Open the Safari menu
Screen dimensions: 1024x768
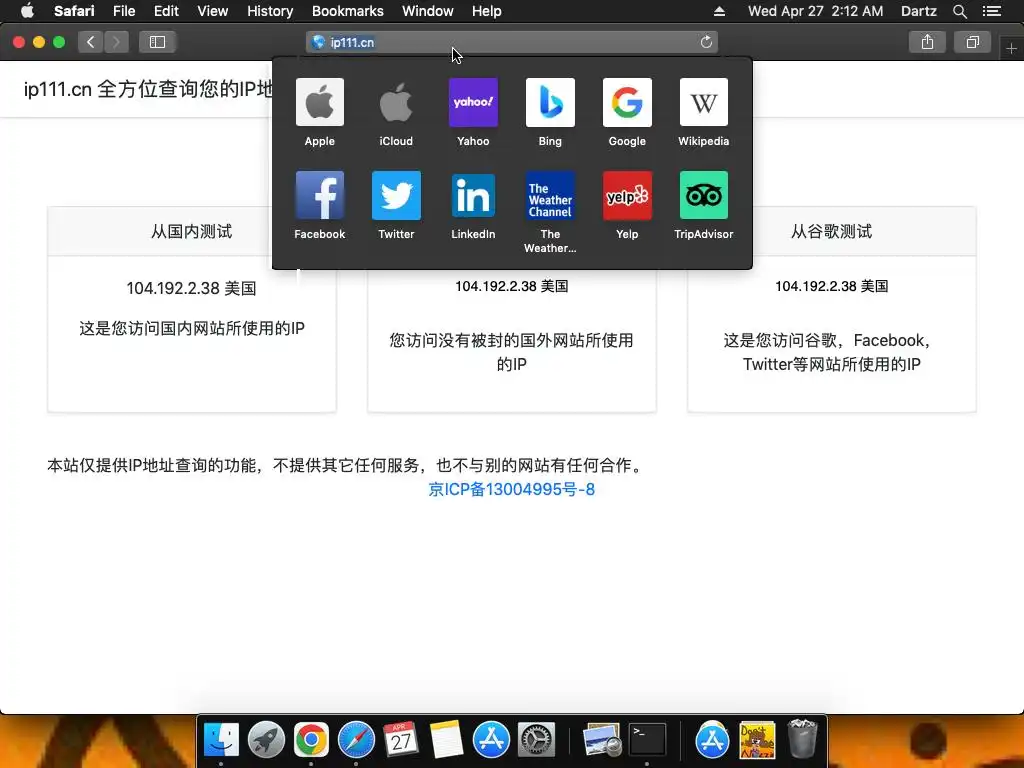click(x=74, y=11)
